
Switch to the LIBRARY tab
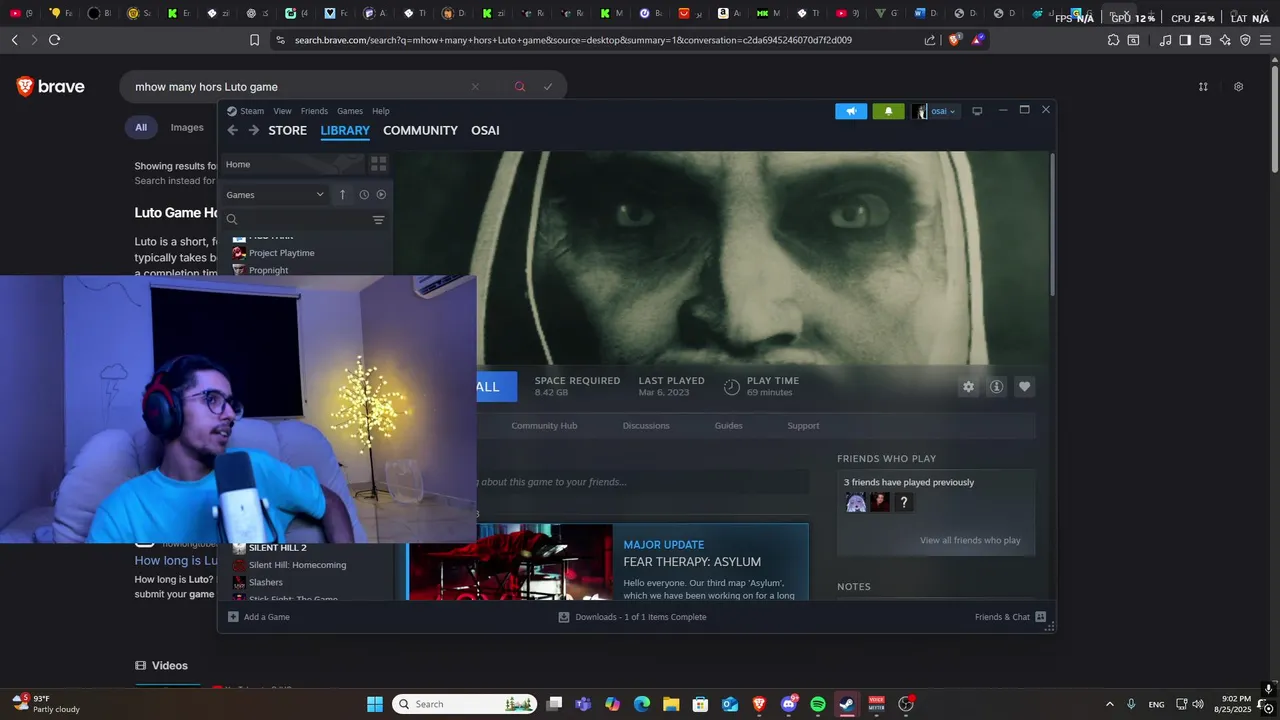point(345,130)
